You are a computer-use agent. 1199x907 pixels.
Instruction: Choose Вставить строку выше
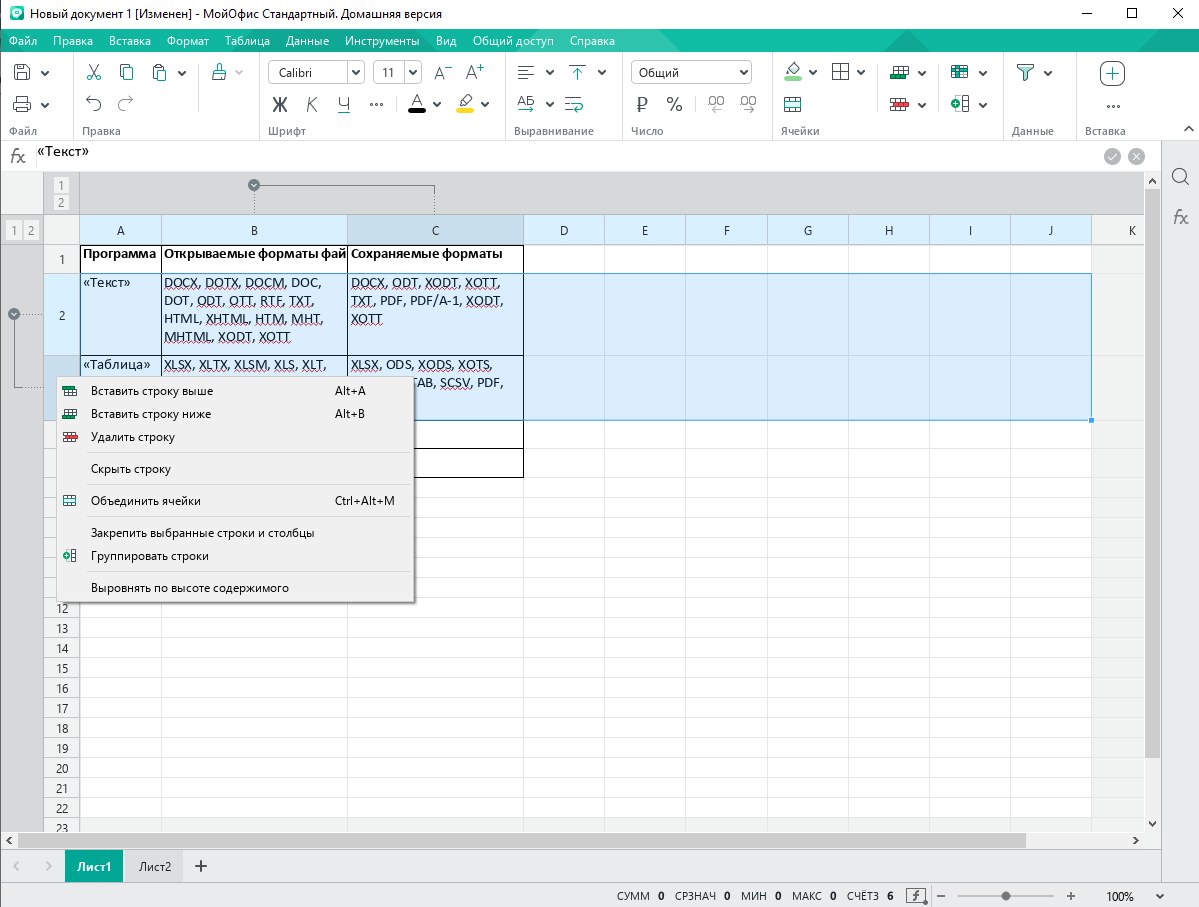tap(236, 391)
